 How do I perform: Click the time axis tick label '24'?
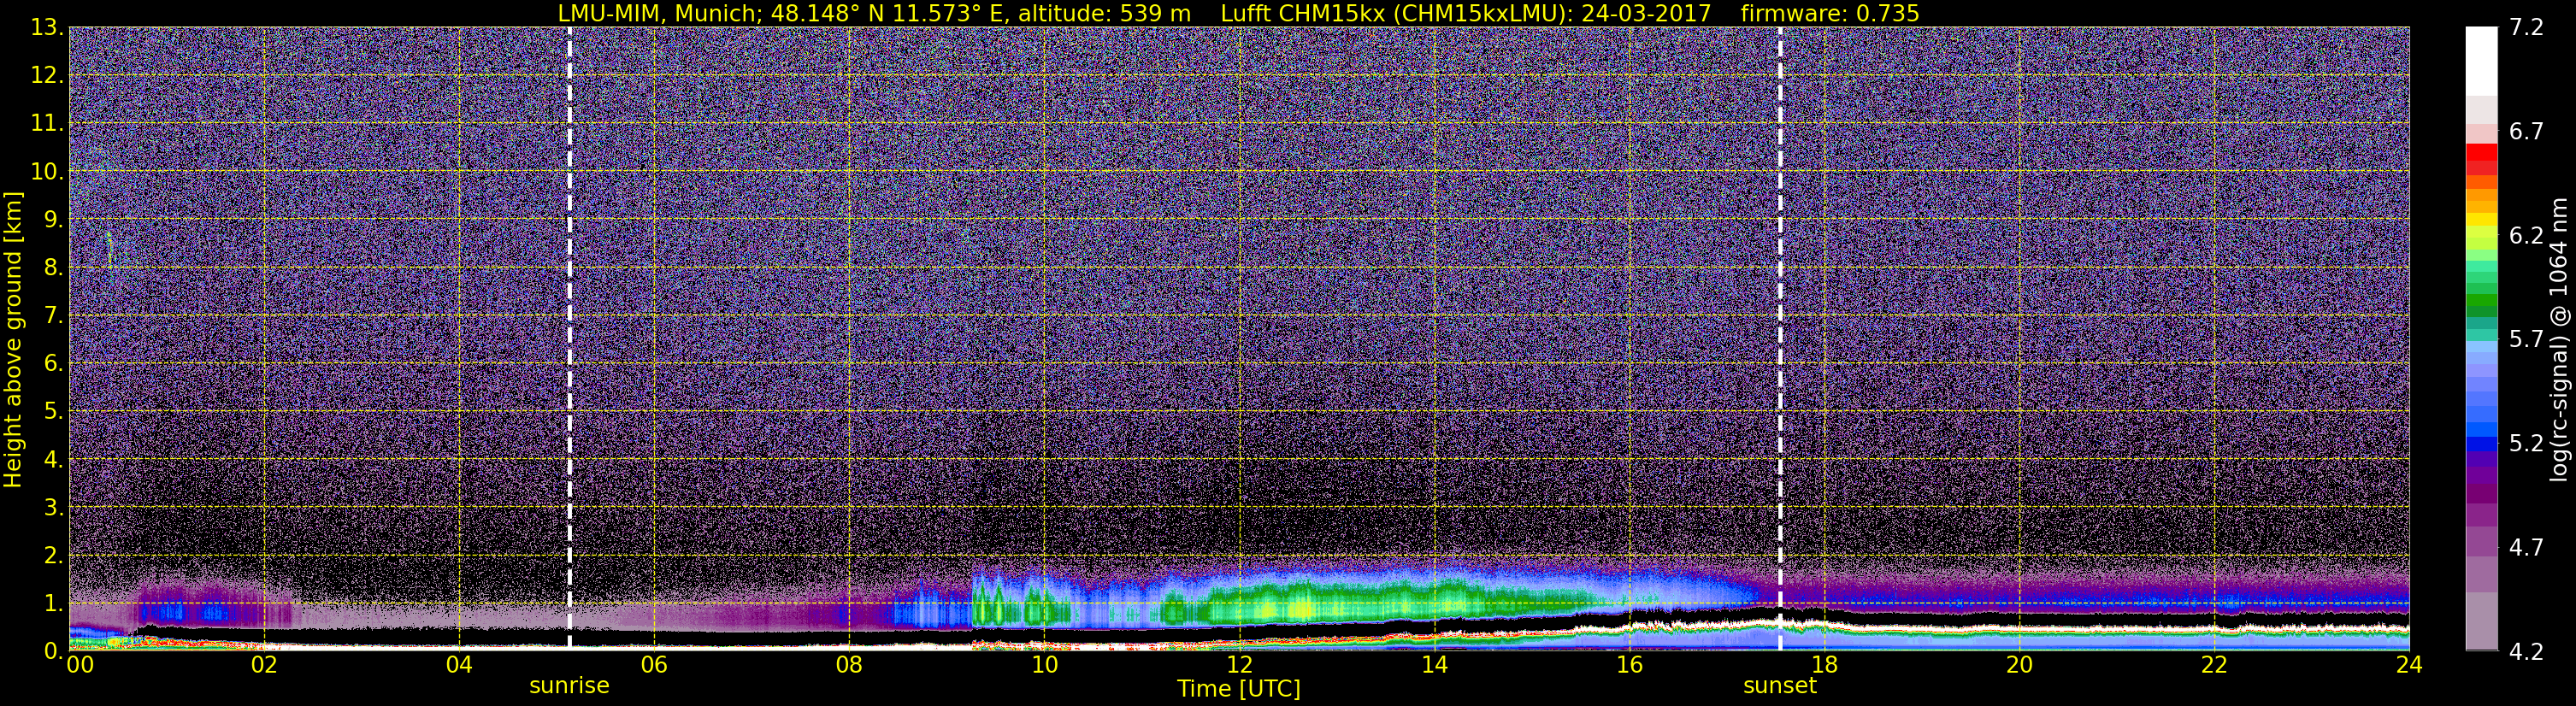point(2409,665)
